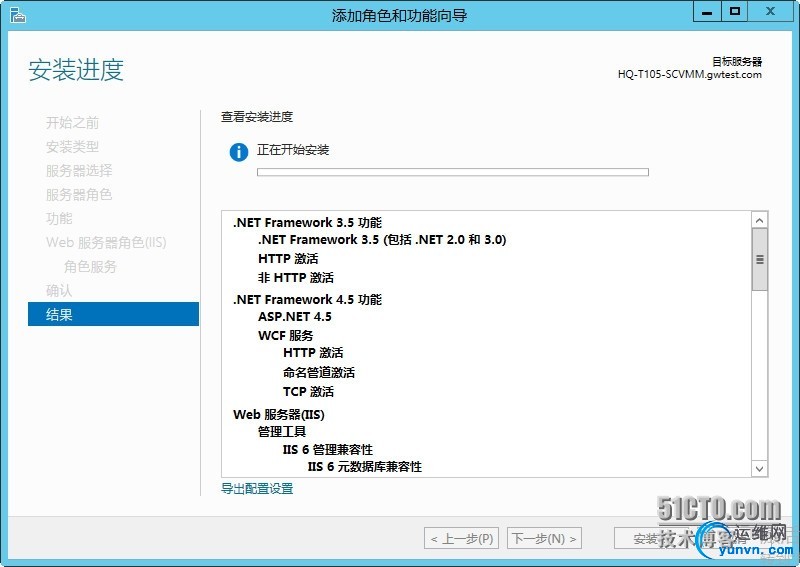Select the 服务器选择 step

tap(79, 170)
